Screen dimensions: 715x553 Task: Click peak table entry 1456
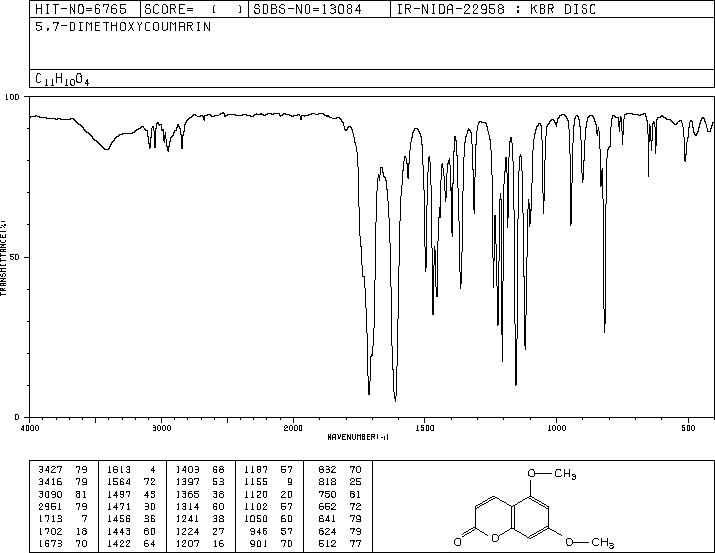(119, 519)
